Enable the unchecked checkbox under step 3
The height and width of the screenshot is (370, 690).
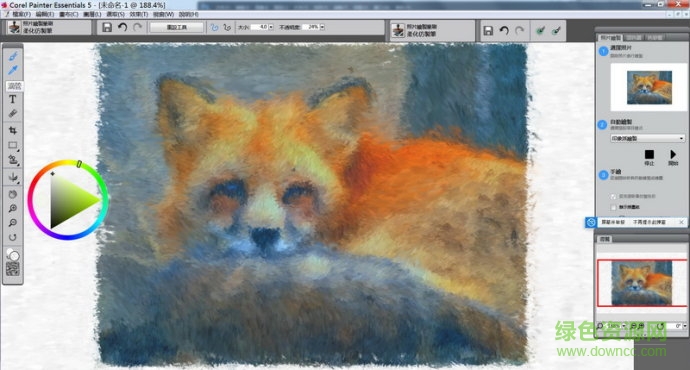[x=613, y=207]
